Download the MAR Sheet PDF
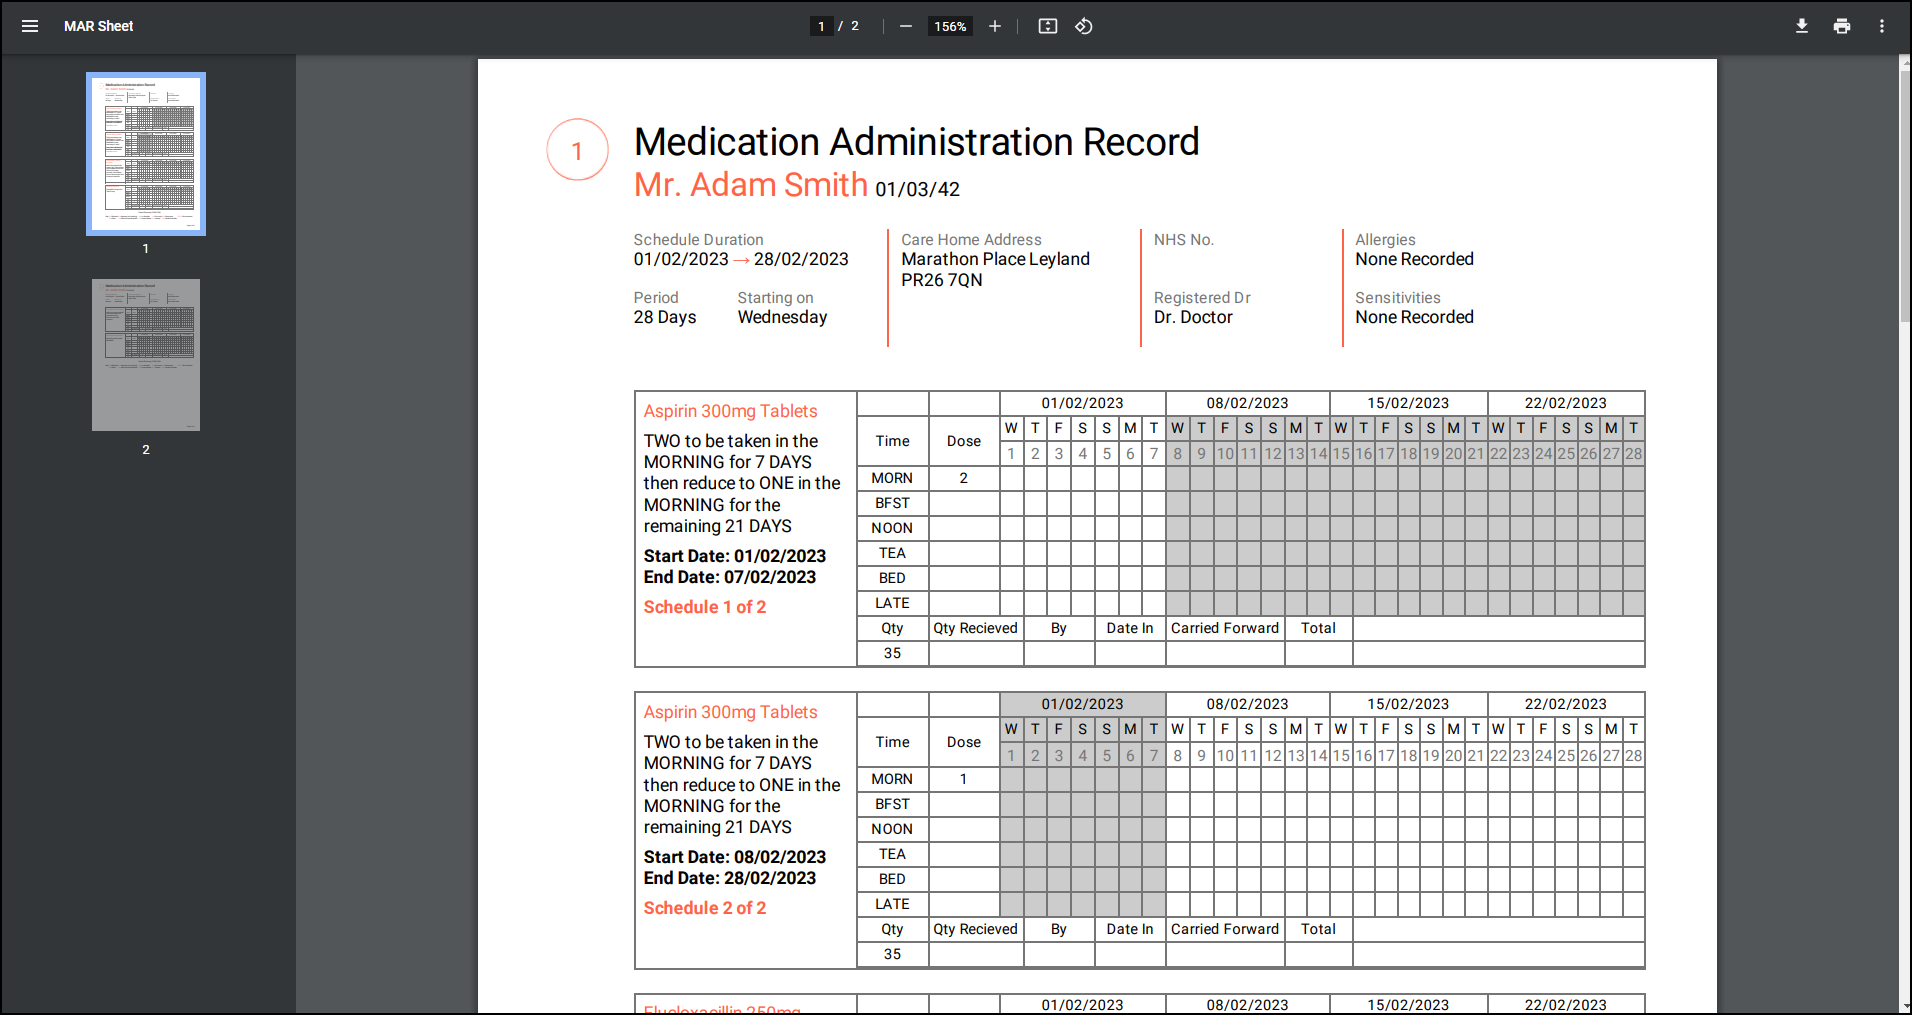The width and height of the screenshot is (1912, 1015). click(1801, 26)
